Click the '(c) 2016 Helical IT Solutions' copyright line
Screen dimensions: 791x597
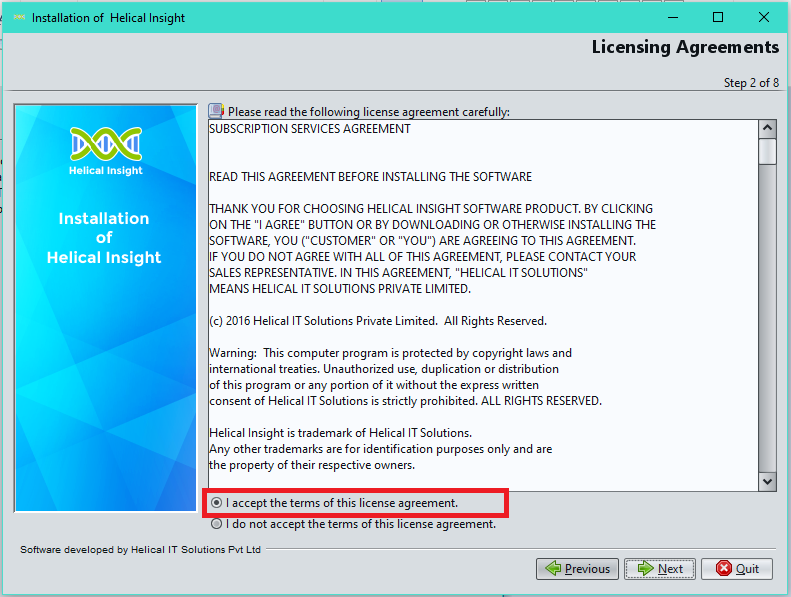point(378,321)
